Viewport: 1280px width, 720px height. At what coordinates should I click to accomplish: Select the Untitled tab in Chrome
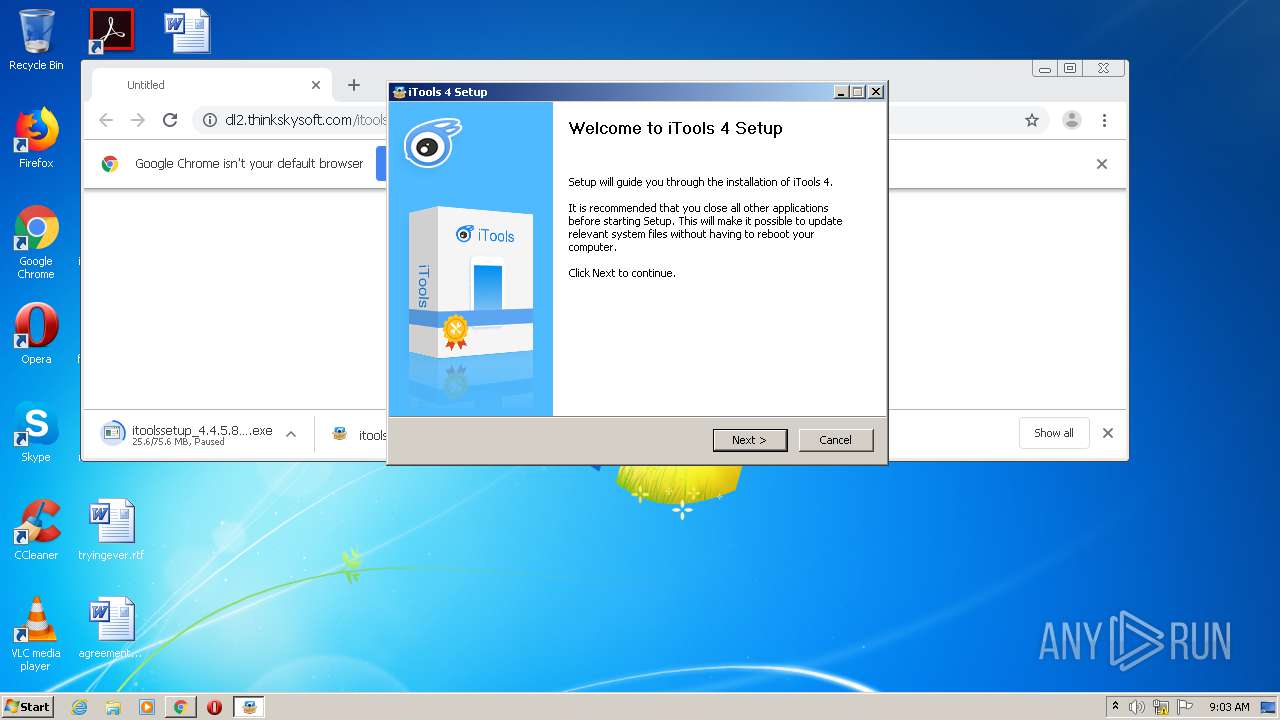pyautogui.click(x=212, y=85)
